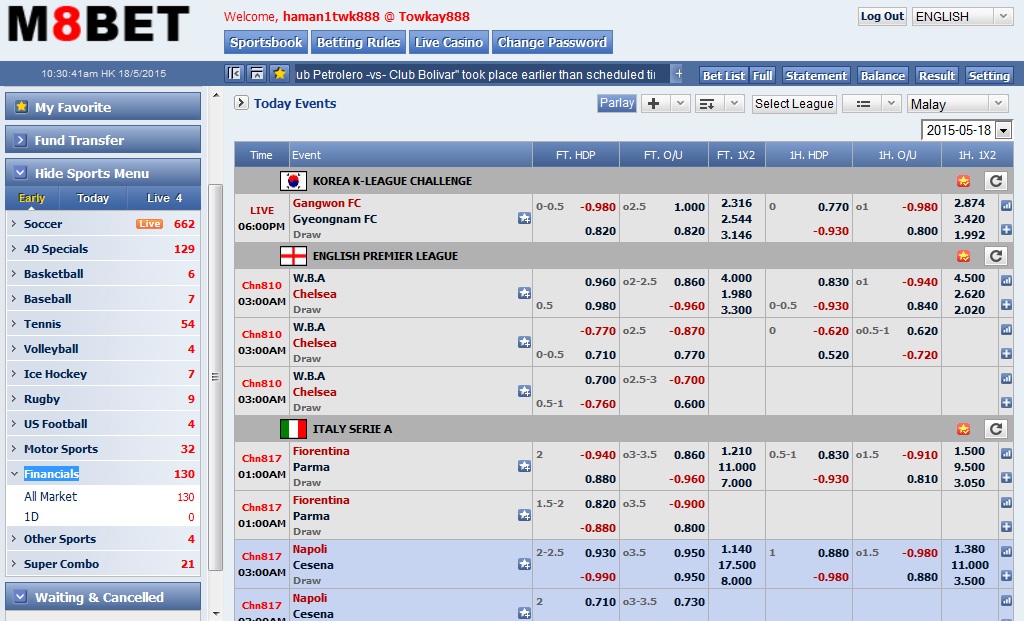1024x621 pixels.
Task: Open the Live Casino page
Action: [449, 42]
